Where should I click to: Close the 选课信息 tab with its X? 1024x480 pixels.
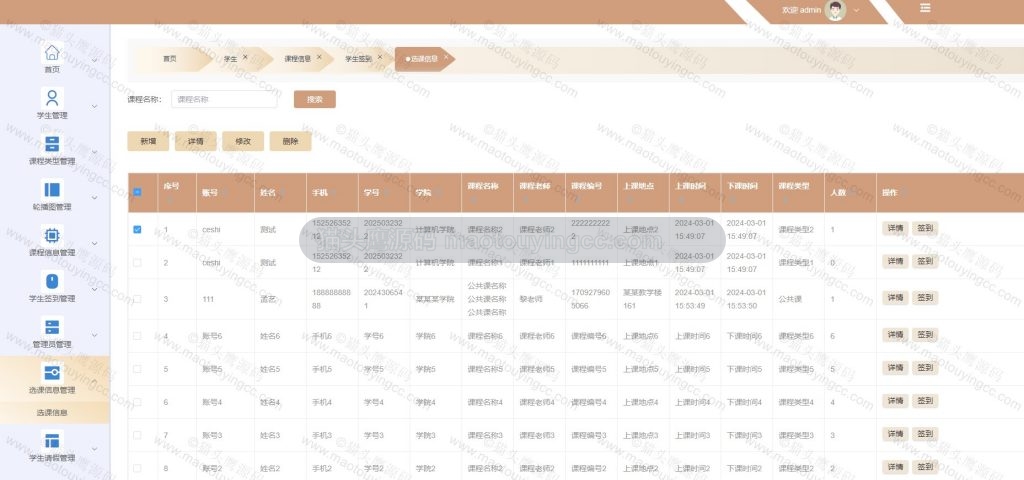(x=445, y=57)
